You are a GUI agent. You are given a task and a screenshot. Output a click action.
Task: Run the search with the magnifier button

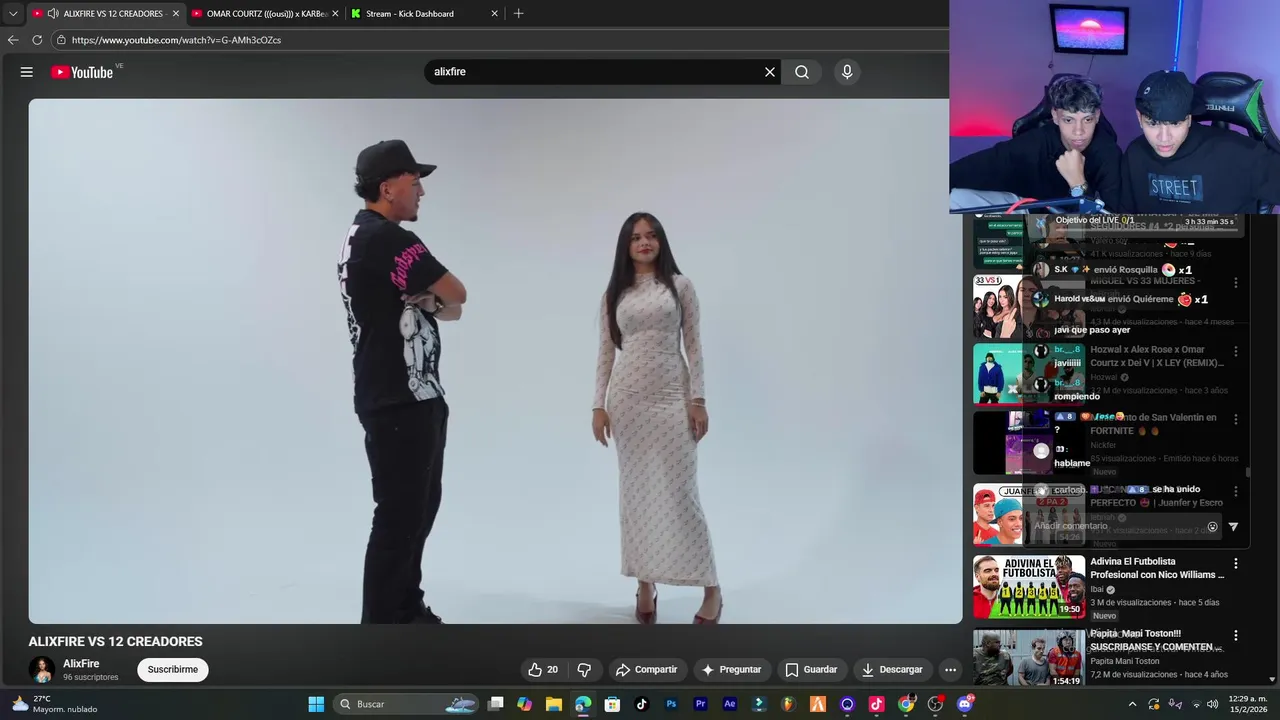802,72
